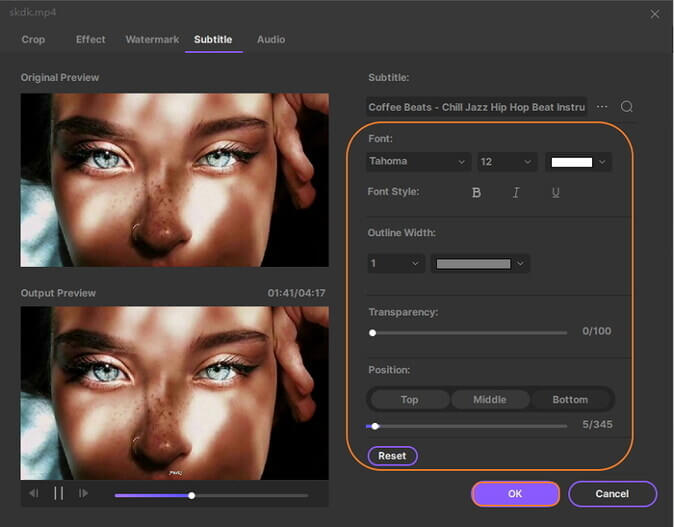Open the Watermark tab
674x527 pixels.
coord(152,40)
